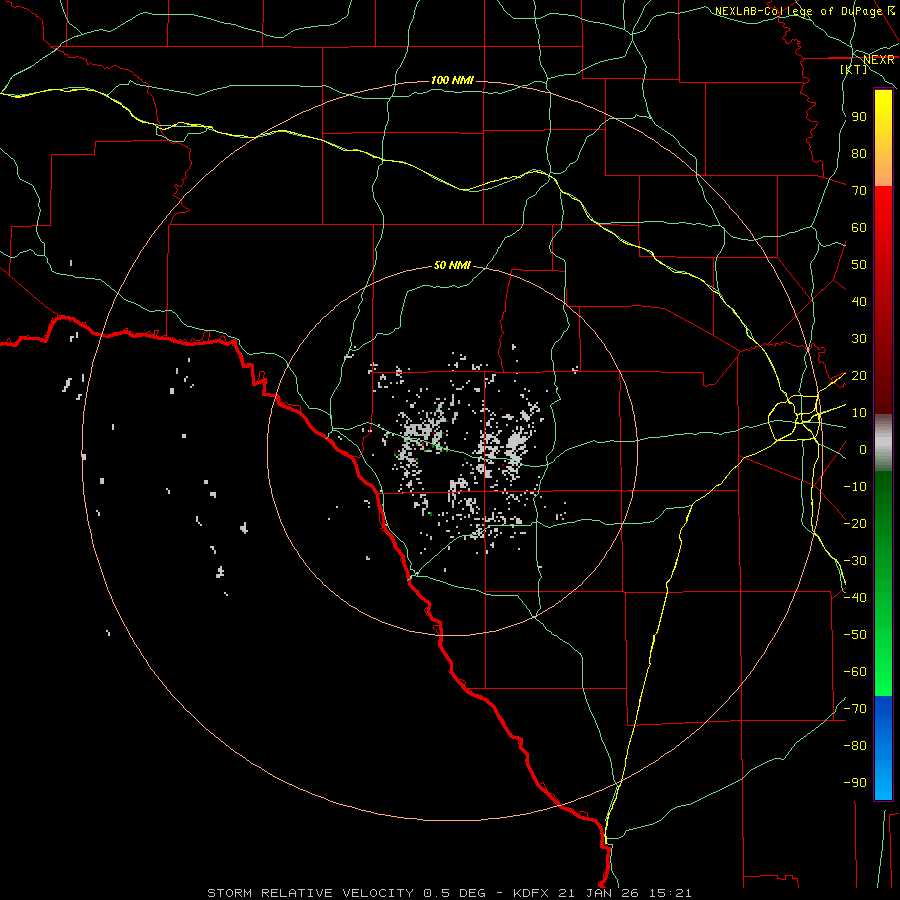Click the positive 50 knot scale label
Image resolution: width=900 pixels, height=900 pixels.
click(859, 265)
